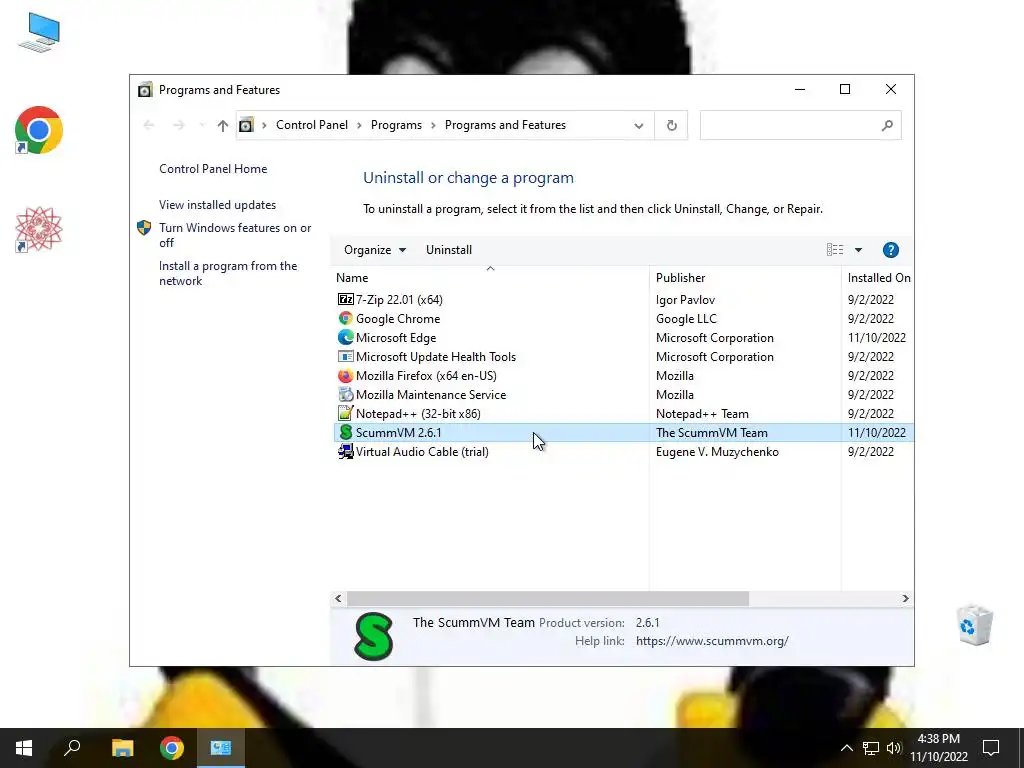Open View installed updates link
1024x768 pixels.
tap(217, 204)
